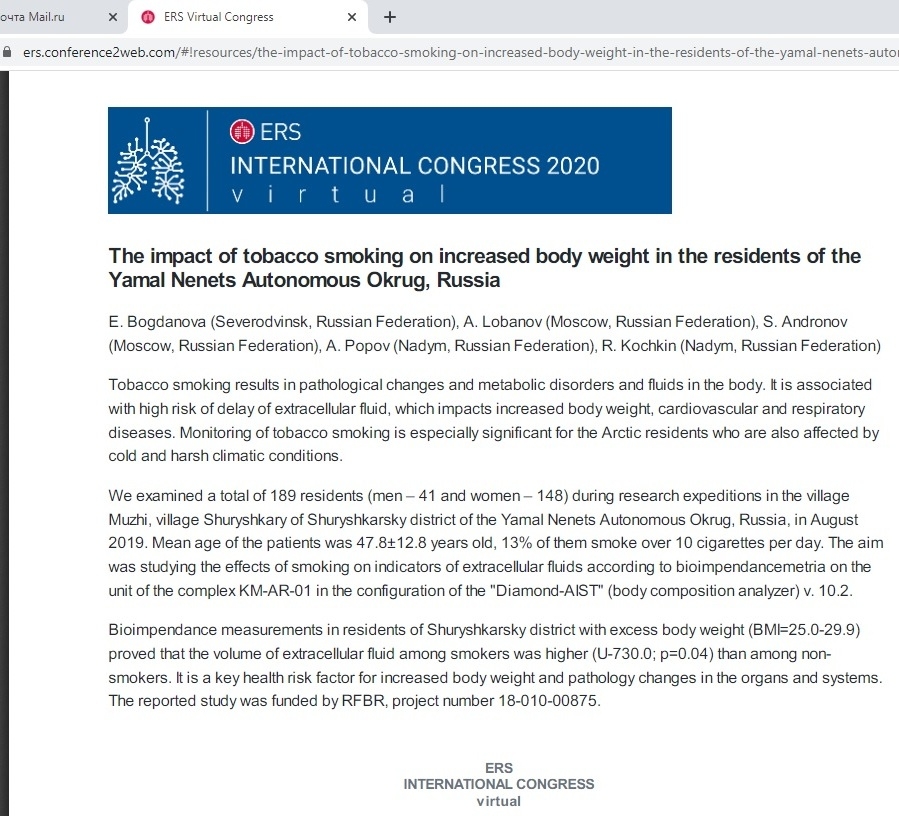The height and width of the screenshot is (816, 899).
Task: Click author name R. Kochkin
Action: (x=639, y=346)
